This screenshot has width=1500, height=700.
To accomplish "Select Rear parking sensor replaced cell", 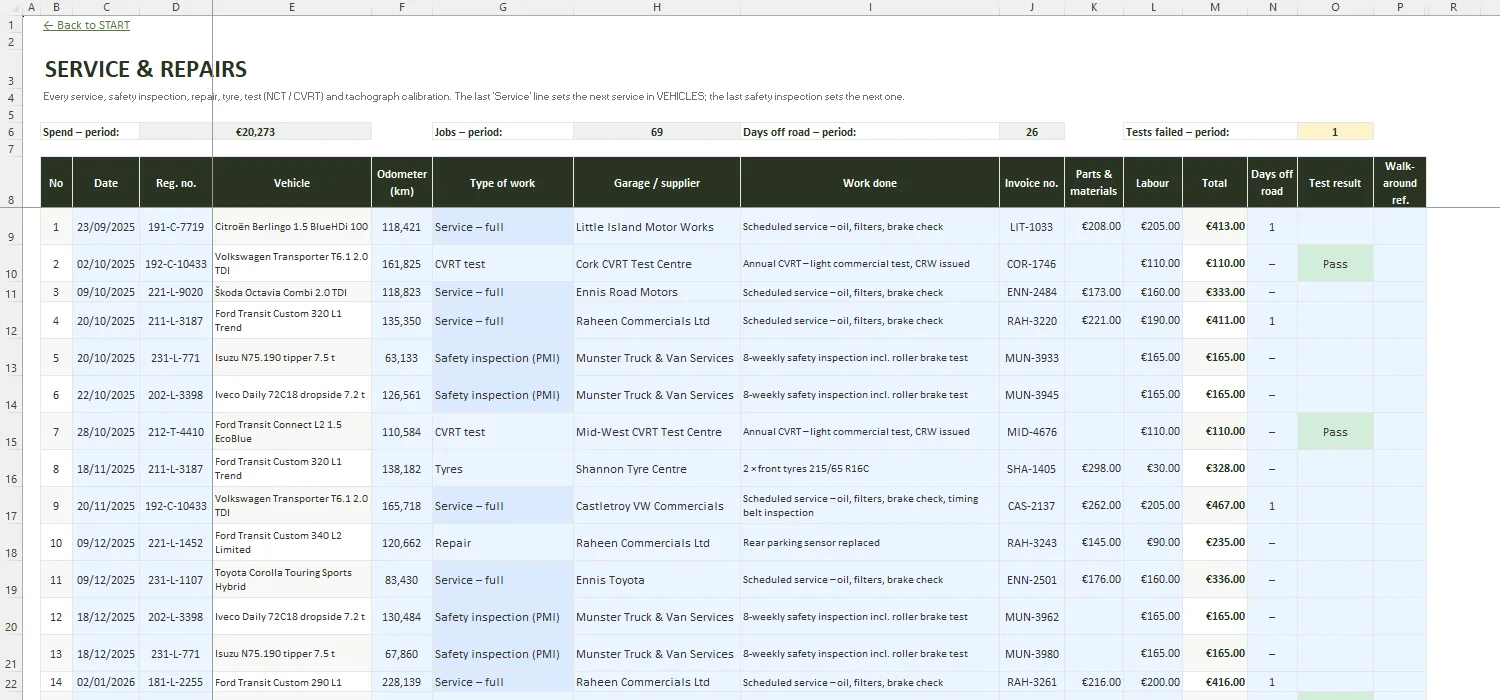I will click(870, 543).
